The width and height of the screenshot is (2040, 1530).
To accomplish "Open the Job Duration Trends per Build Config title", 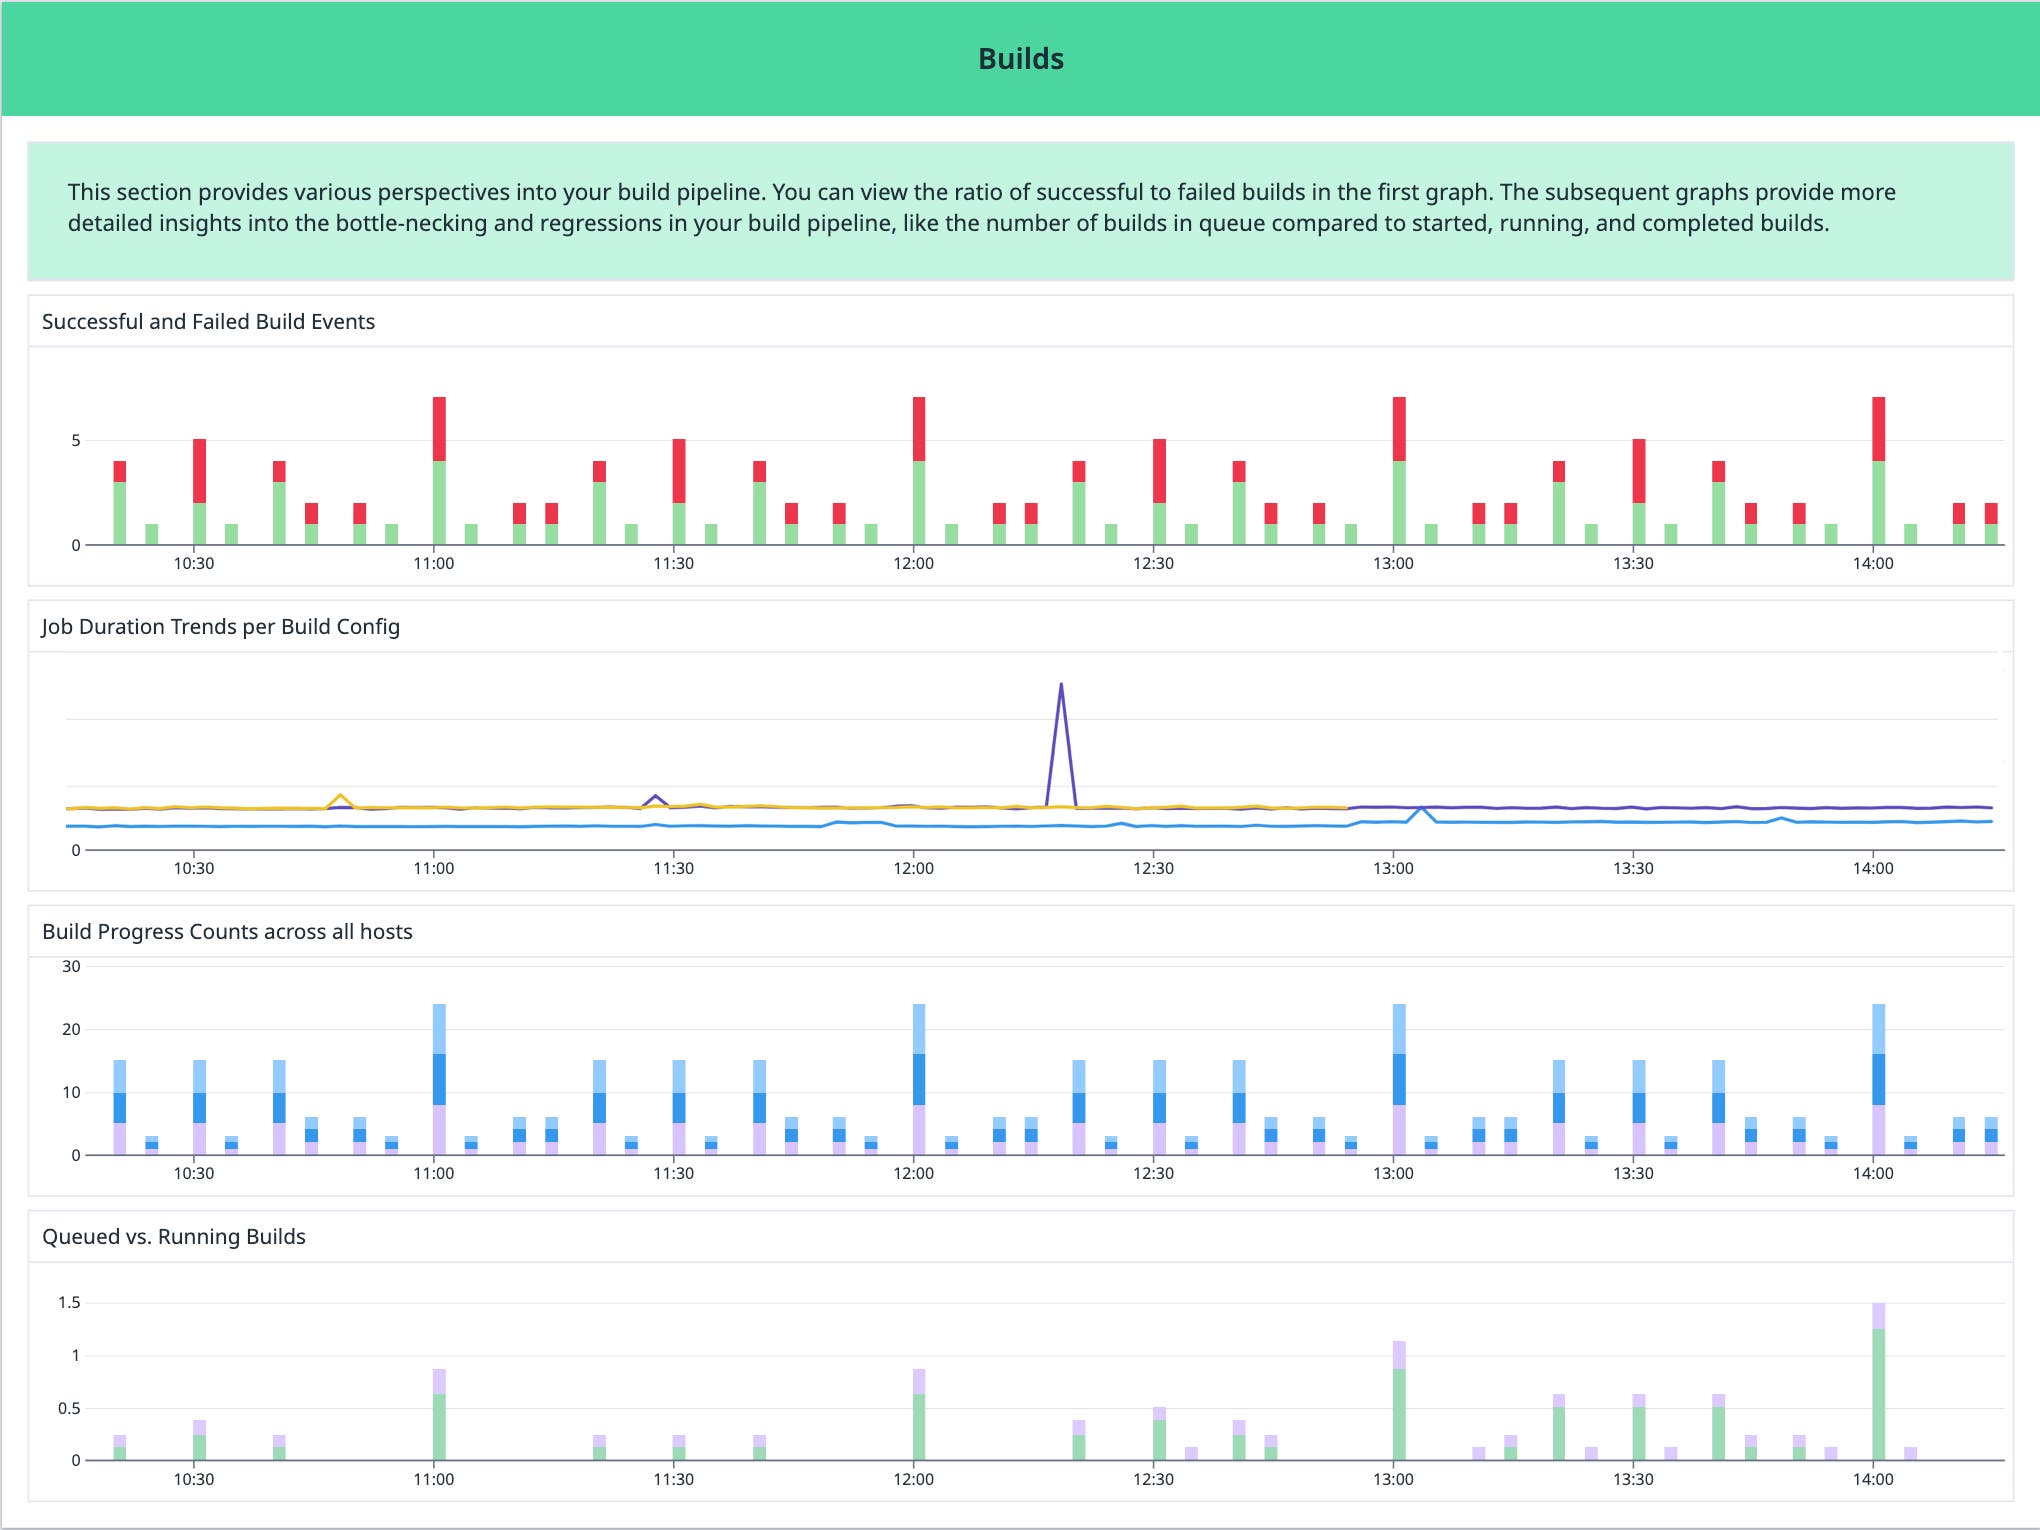I will [219, 627].
